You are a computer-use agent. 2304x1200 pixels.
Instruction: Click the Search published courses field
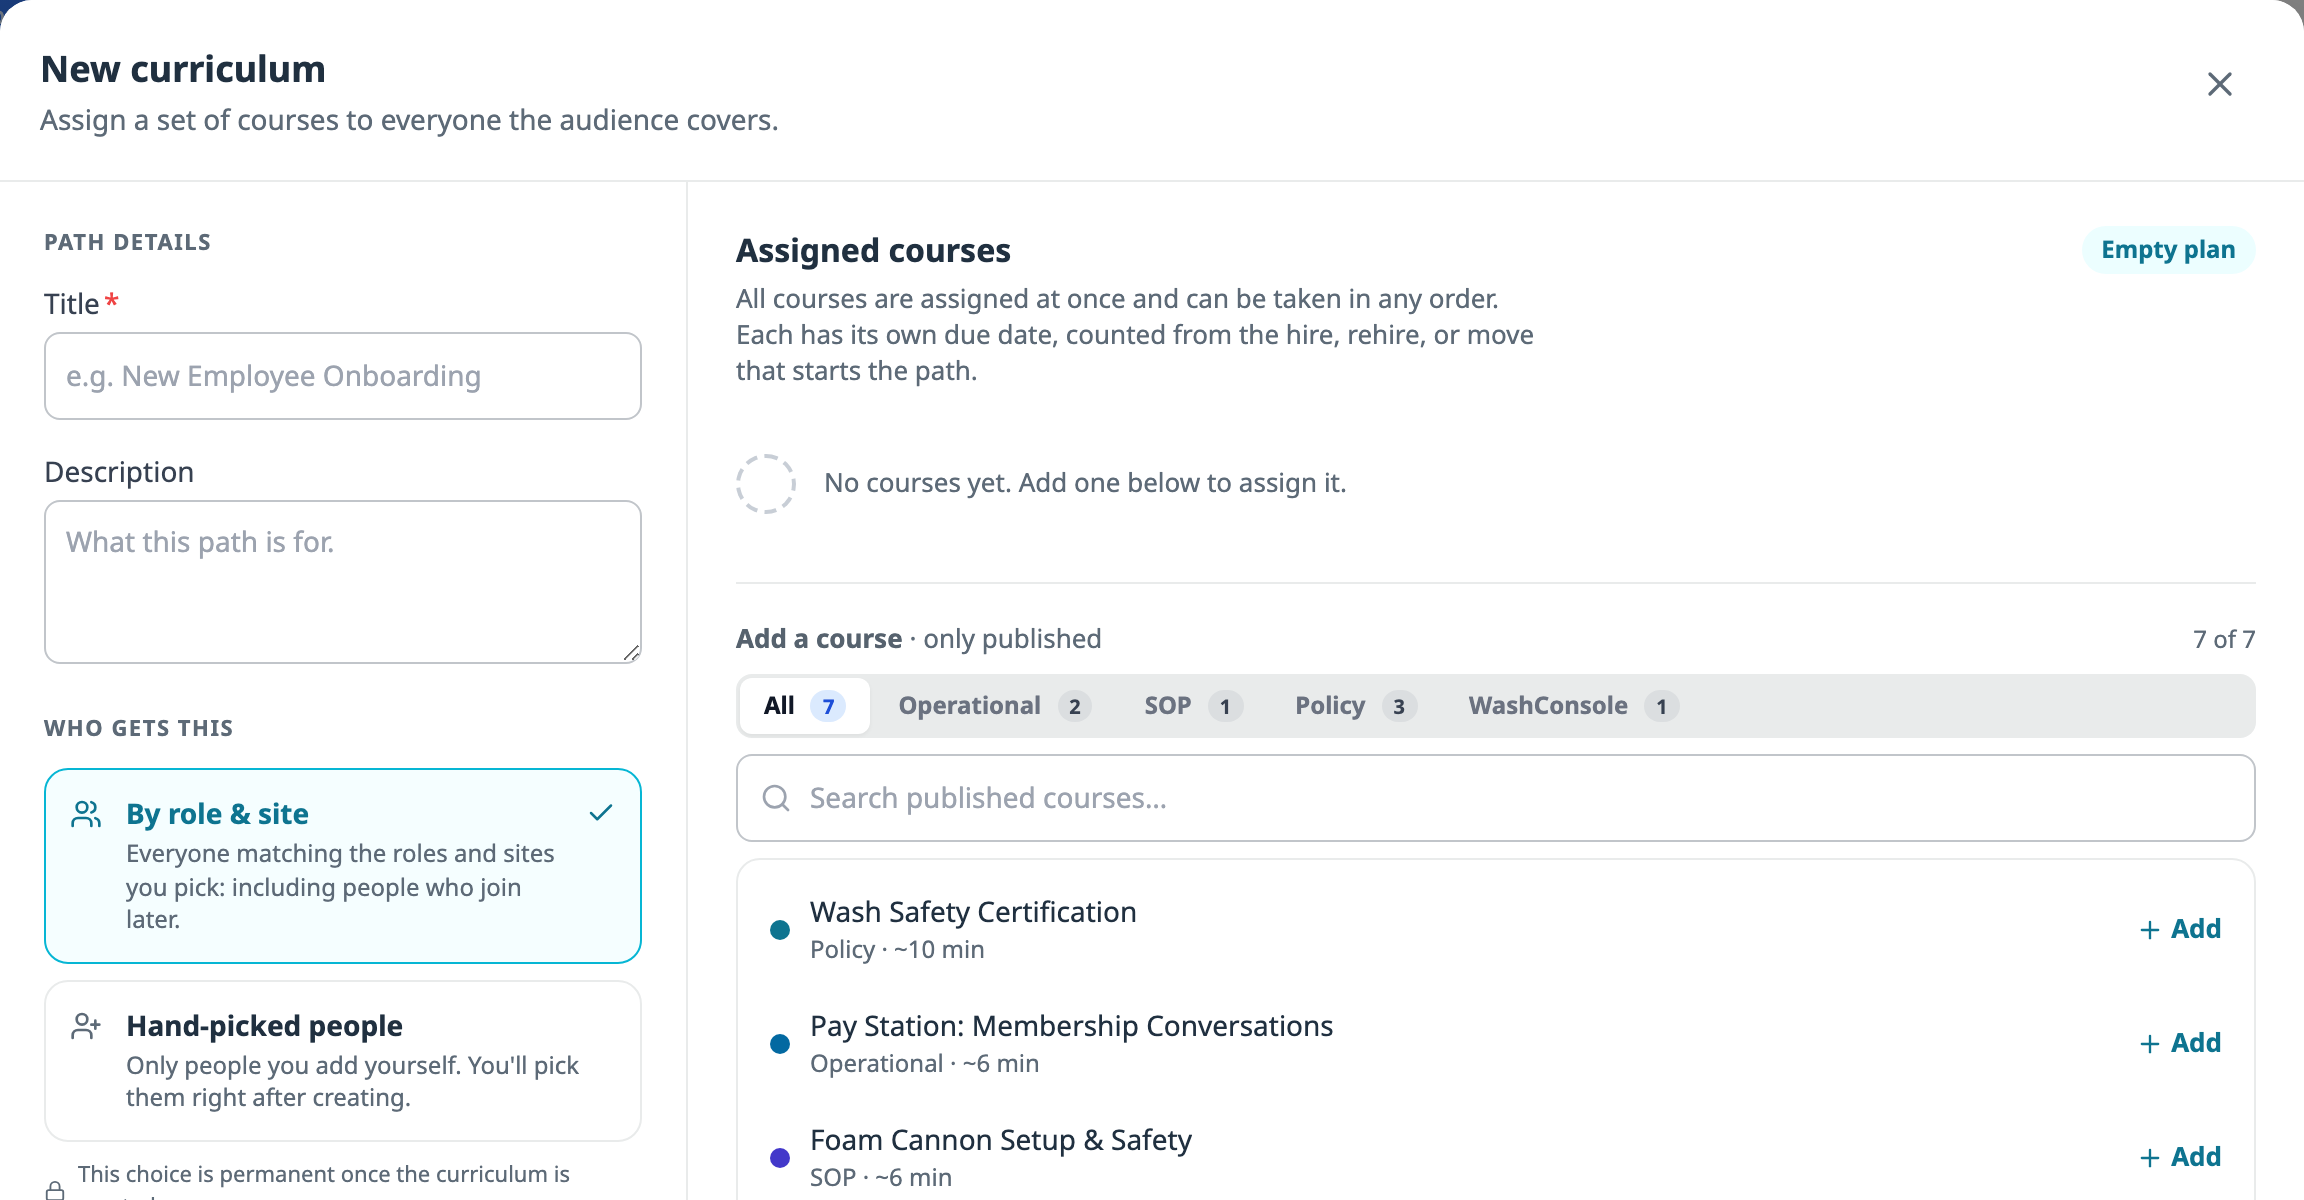point(1495,798)
